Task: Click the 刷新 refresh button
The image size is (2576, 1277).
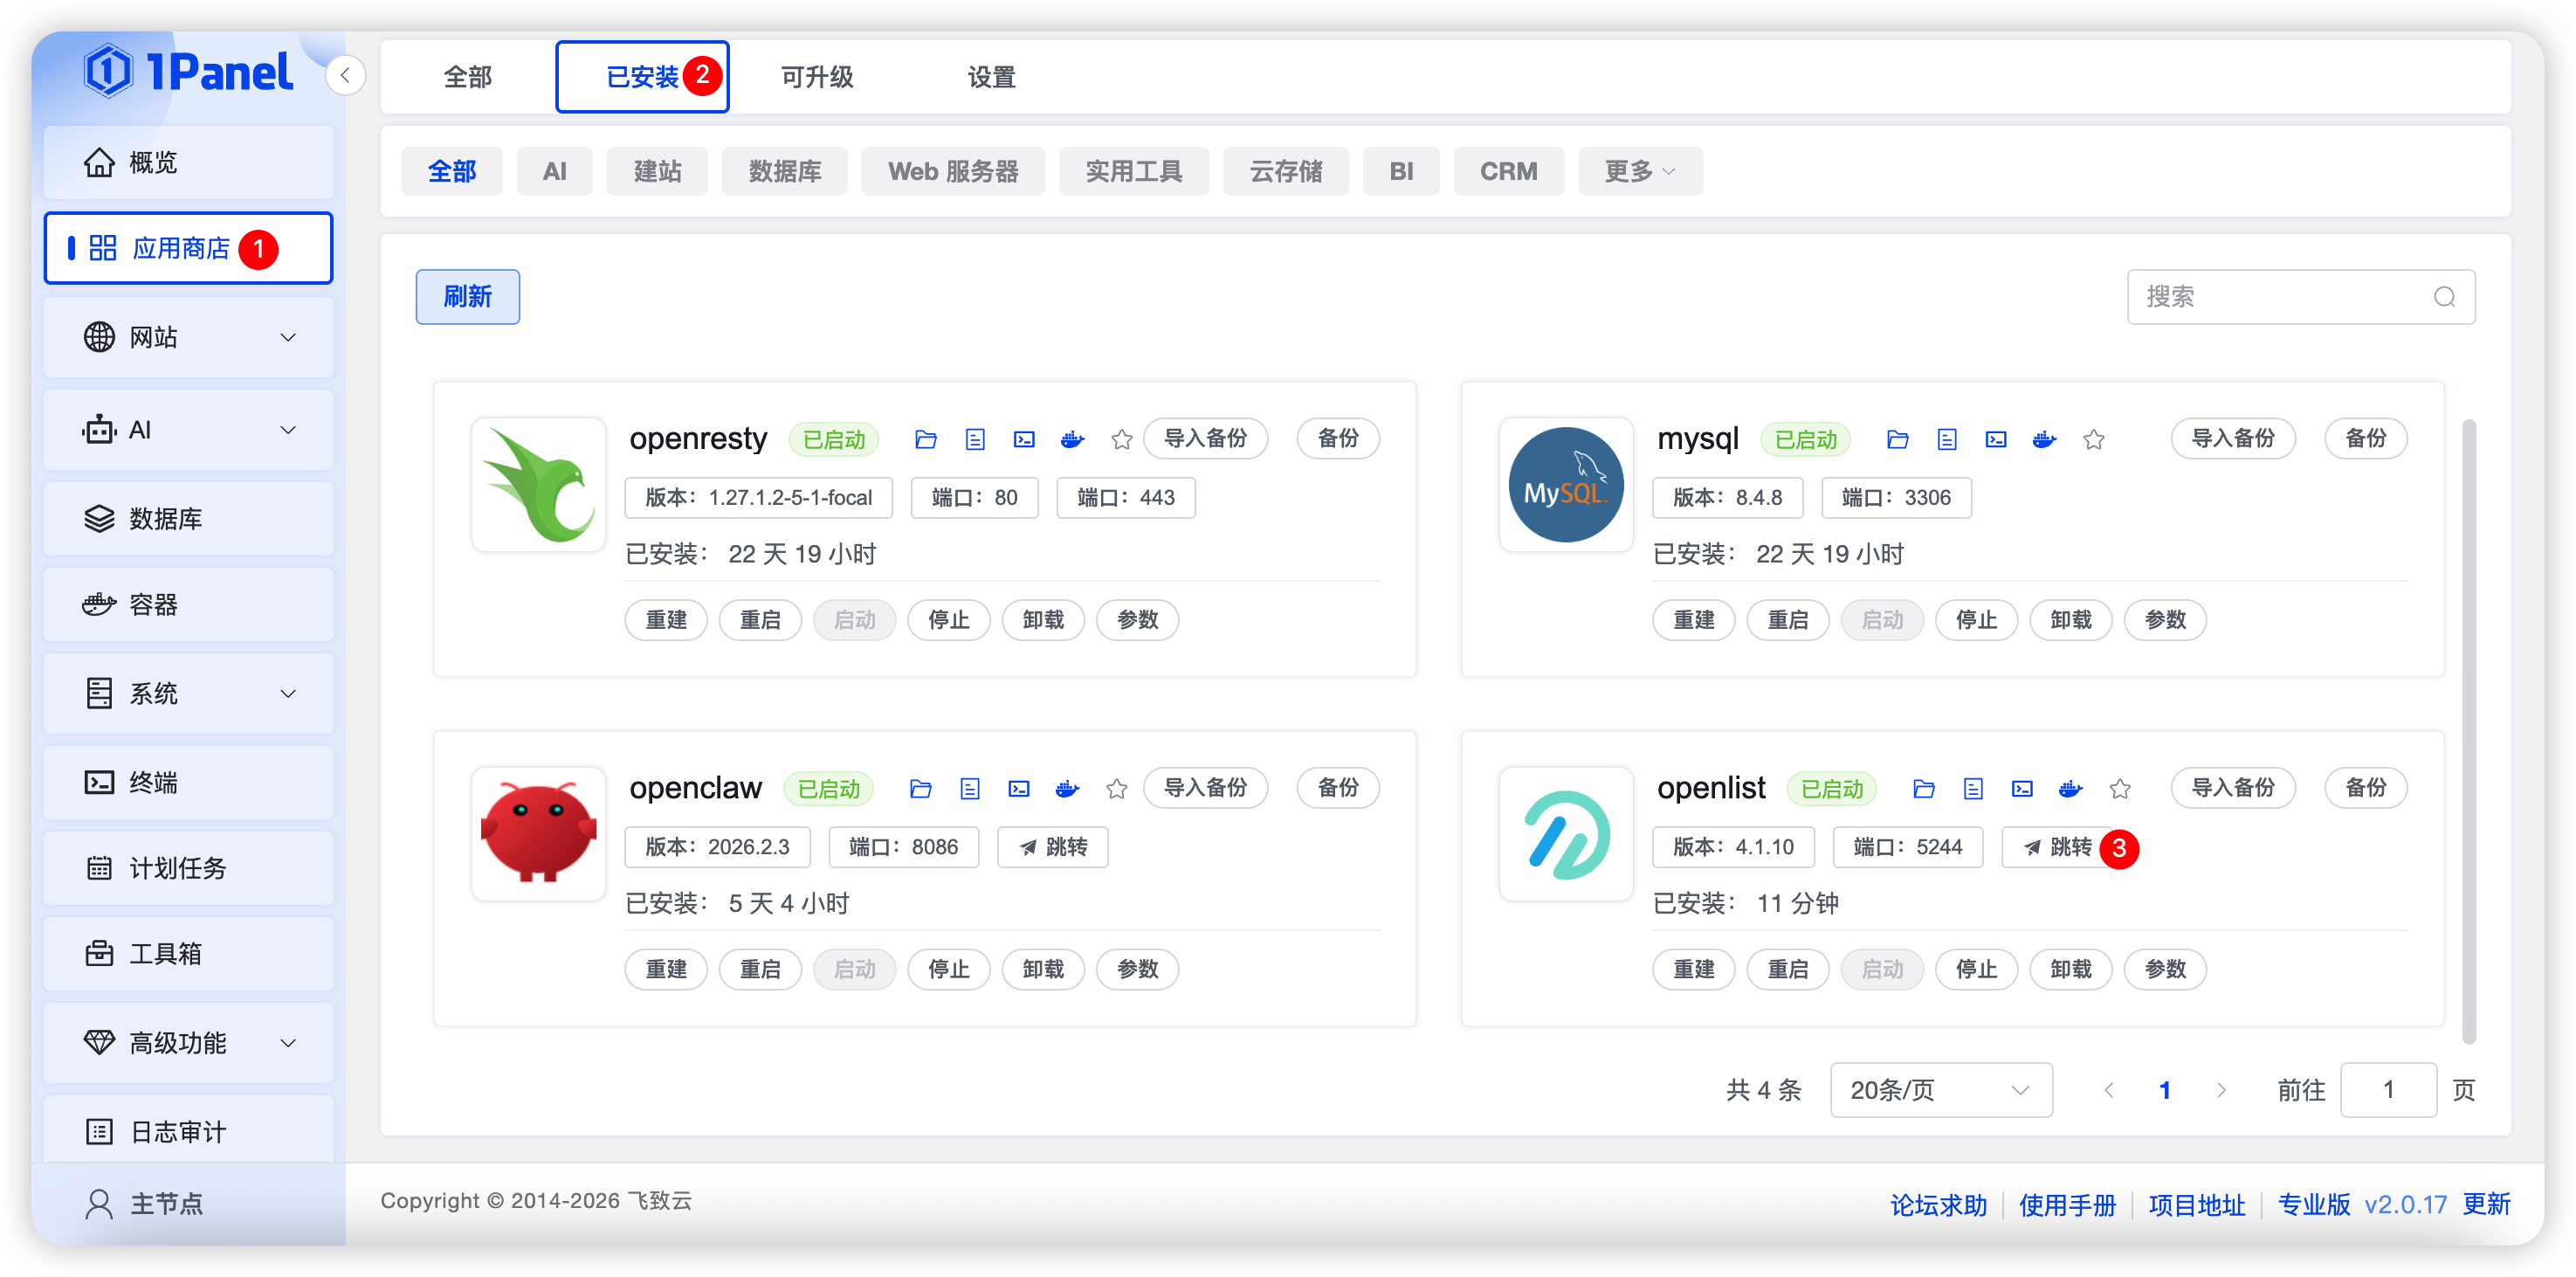Action: 467,297
